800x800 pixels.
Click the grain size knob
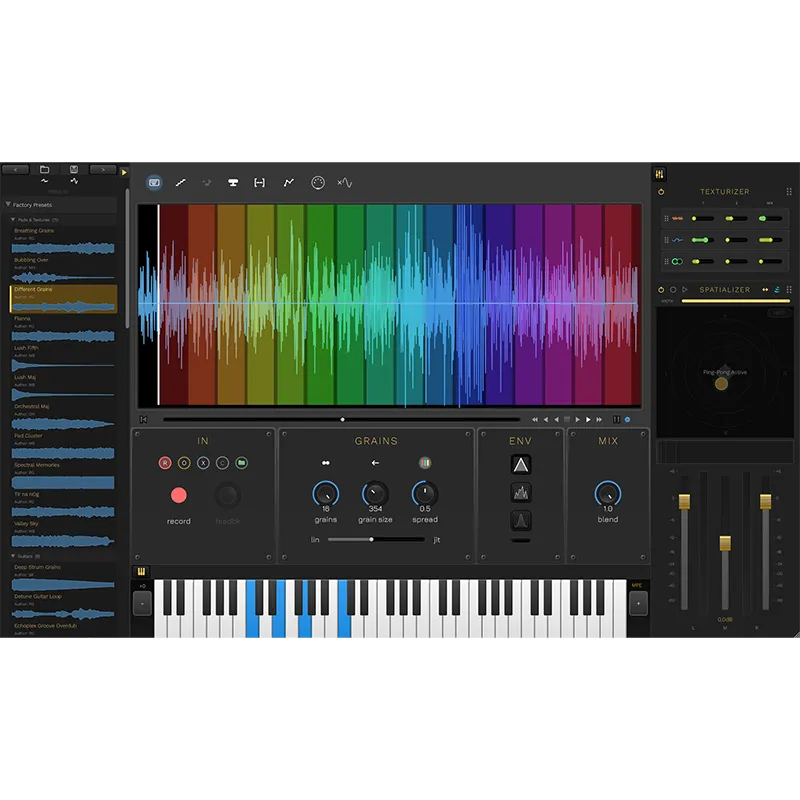coord(375,493)
